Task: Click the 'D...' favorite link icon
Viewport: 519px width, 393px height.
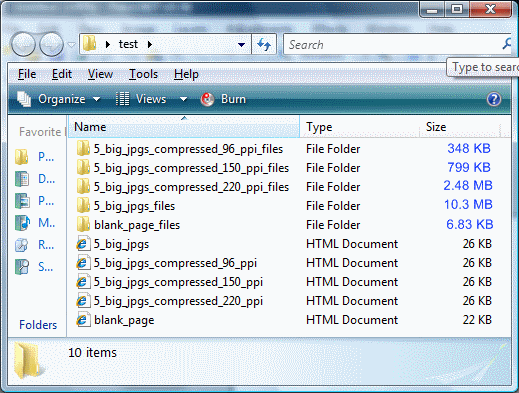Action: tap(22, 179)
